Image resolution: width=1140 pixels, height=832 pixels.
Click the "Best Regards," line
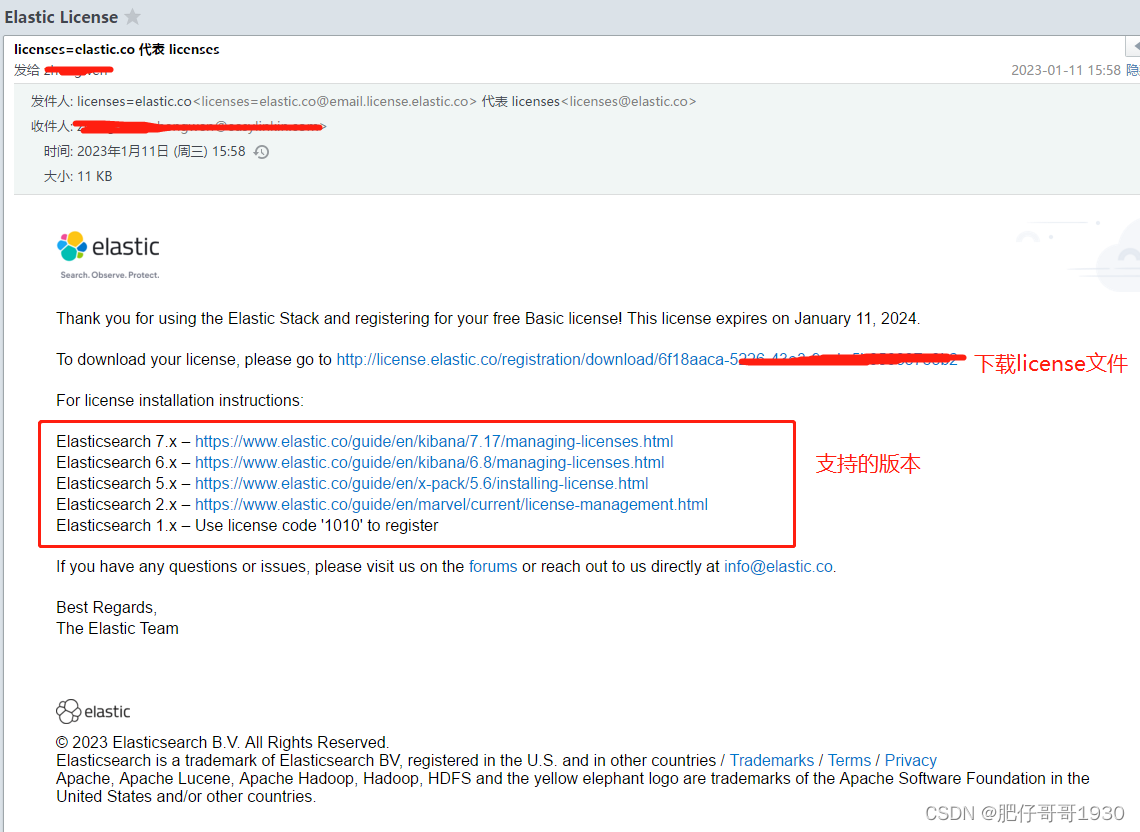(x=106, y=608)
